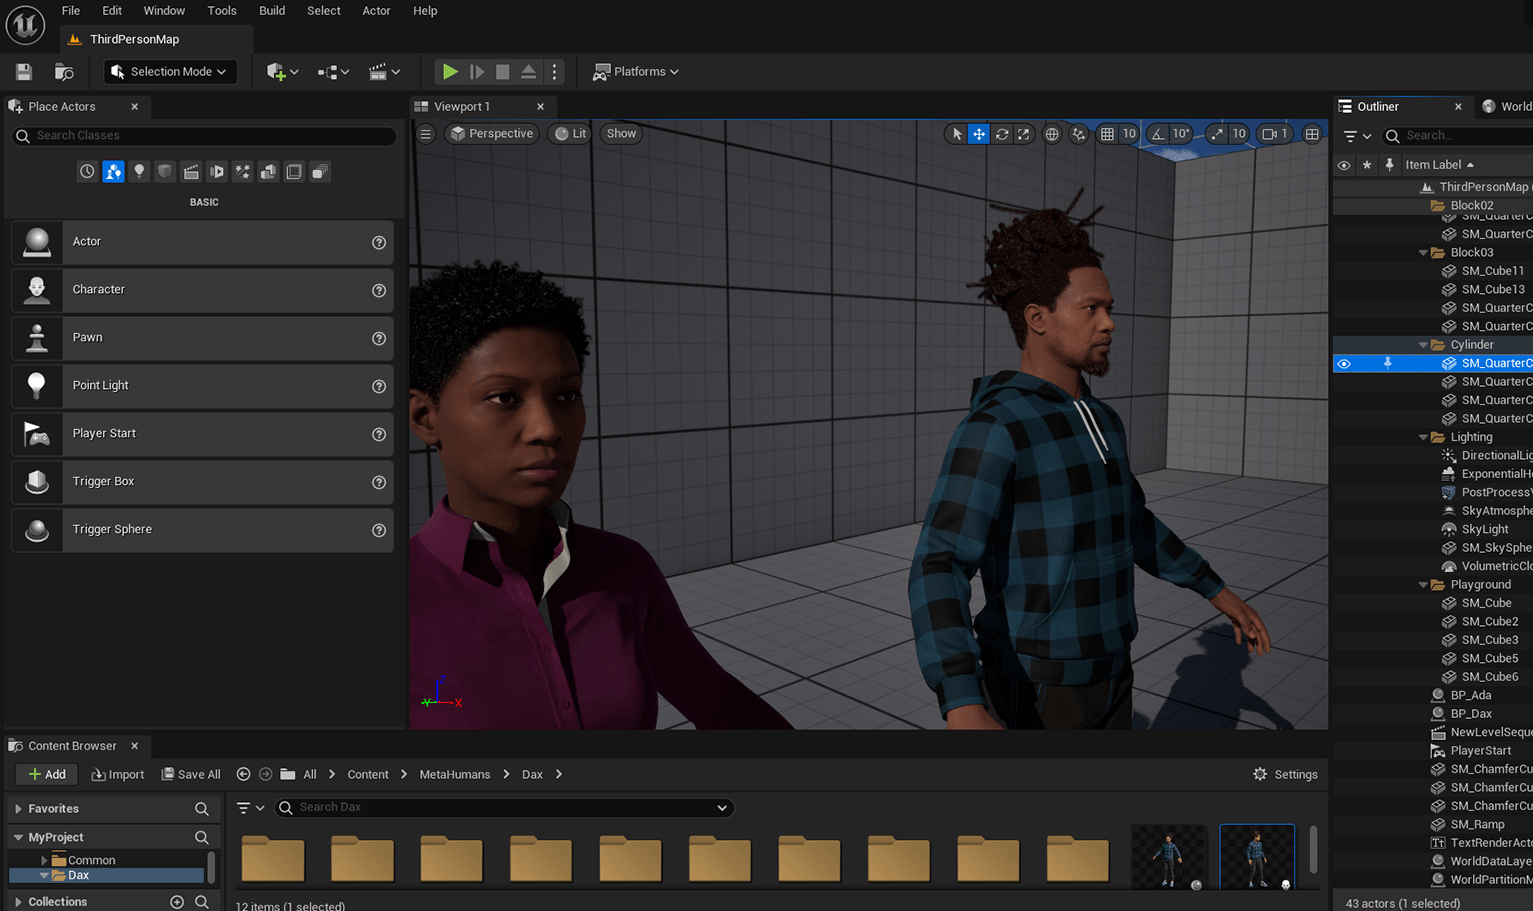Activate the Translate move gizmo tool
This screenshot has height=911, width=1533.
pos(979,134)
